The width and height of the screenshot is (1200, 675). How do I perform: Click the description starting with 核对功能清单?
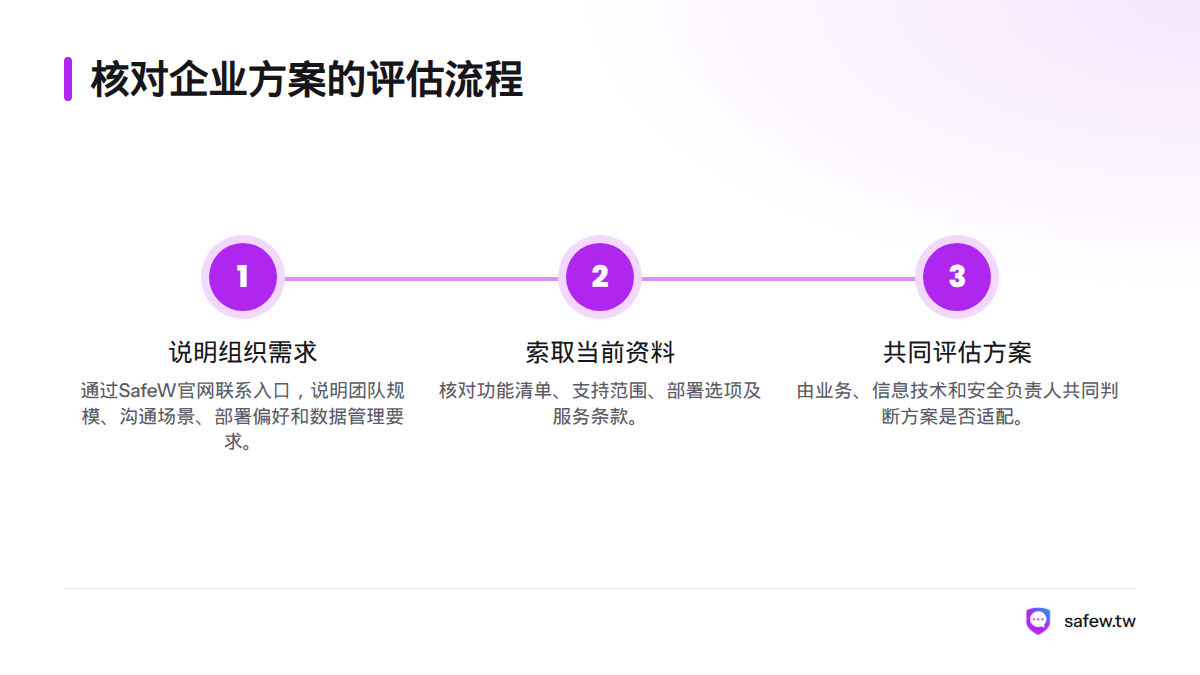(600, 404)
